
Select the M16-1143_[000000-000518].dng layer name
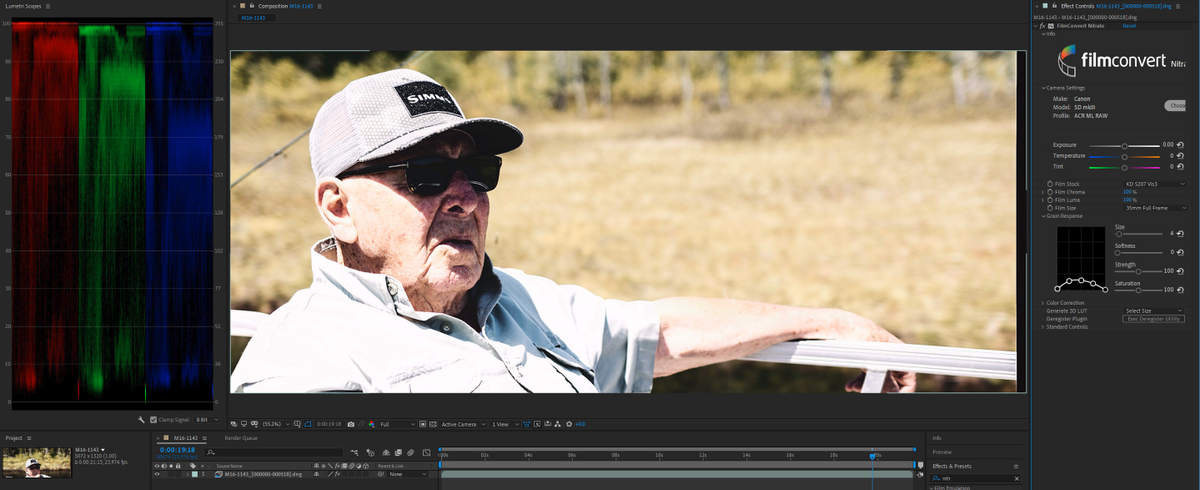(x=263, y=474)
